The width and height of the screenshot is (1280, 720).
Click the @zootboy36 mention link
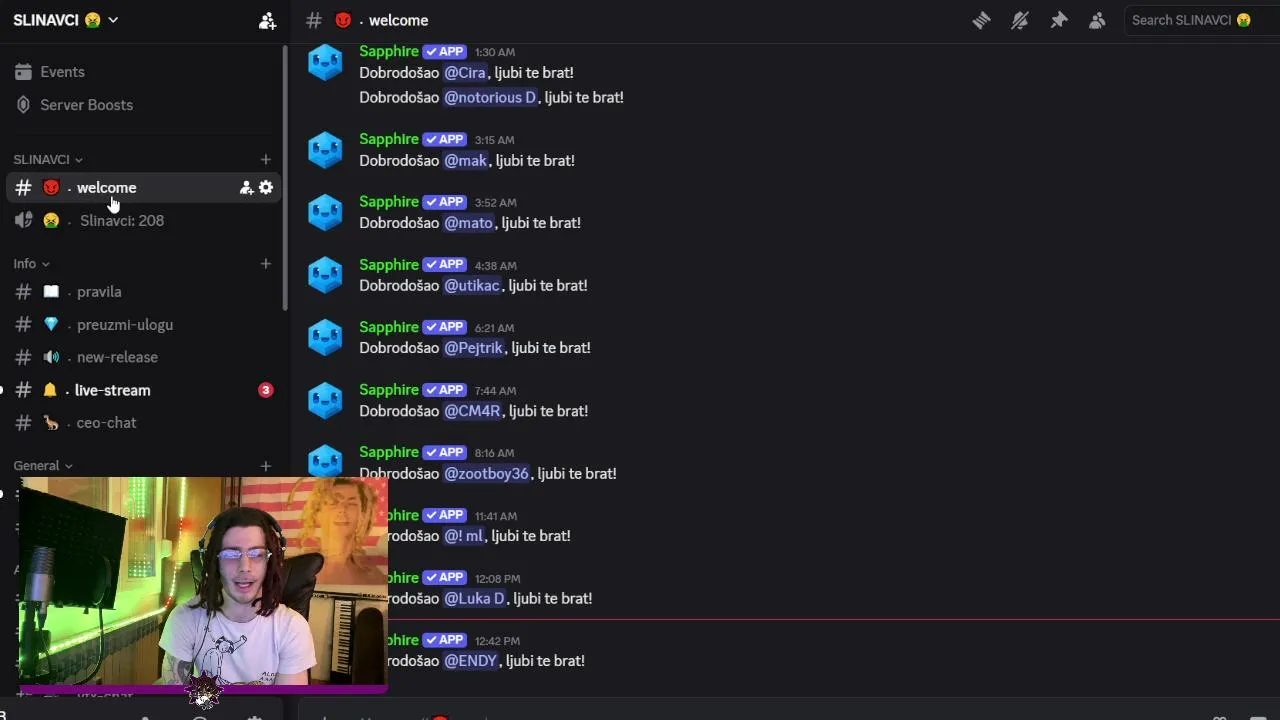tap(487, 474)
